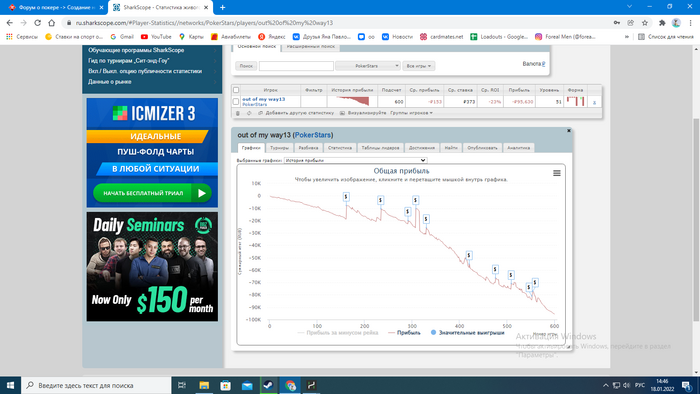Open the Сервисы apps bookmark
The height and width of the screenshot is (394, 700).
pos(22,37)
